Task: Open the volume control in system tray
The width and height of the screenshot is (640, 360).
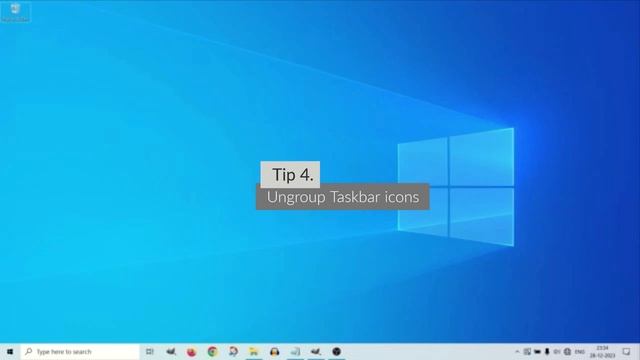Action: coord(557,351)
